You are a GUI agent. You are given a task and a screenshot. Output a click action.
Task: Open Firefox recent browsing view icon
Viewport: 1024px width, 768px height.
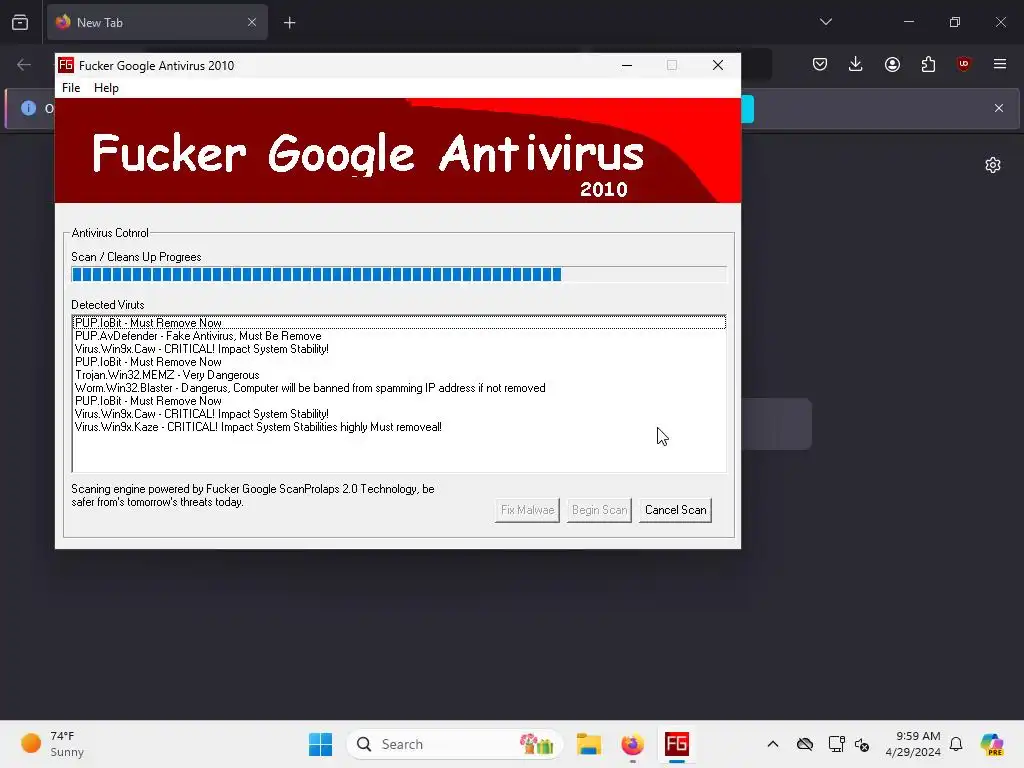click(x=20, y=22)
